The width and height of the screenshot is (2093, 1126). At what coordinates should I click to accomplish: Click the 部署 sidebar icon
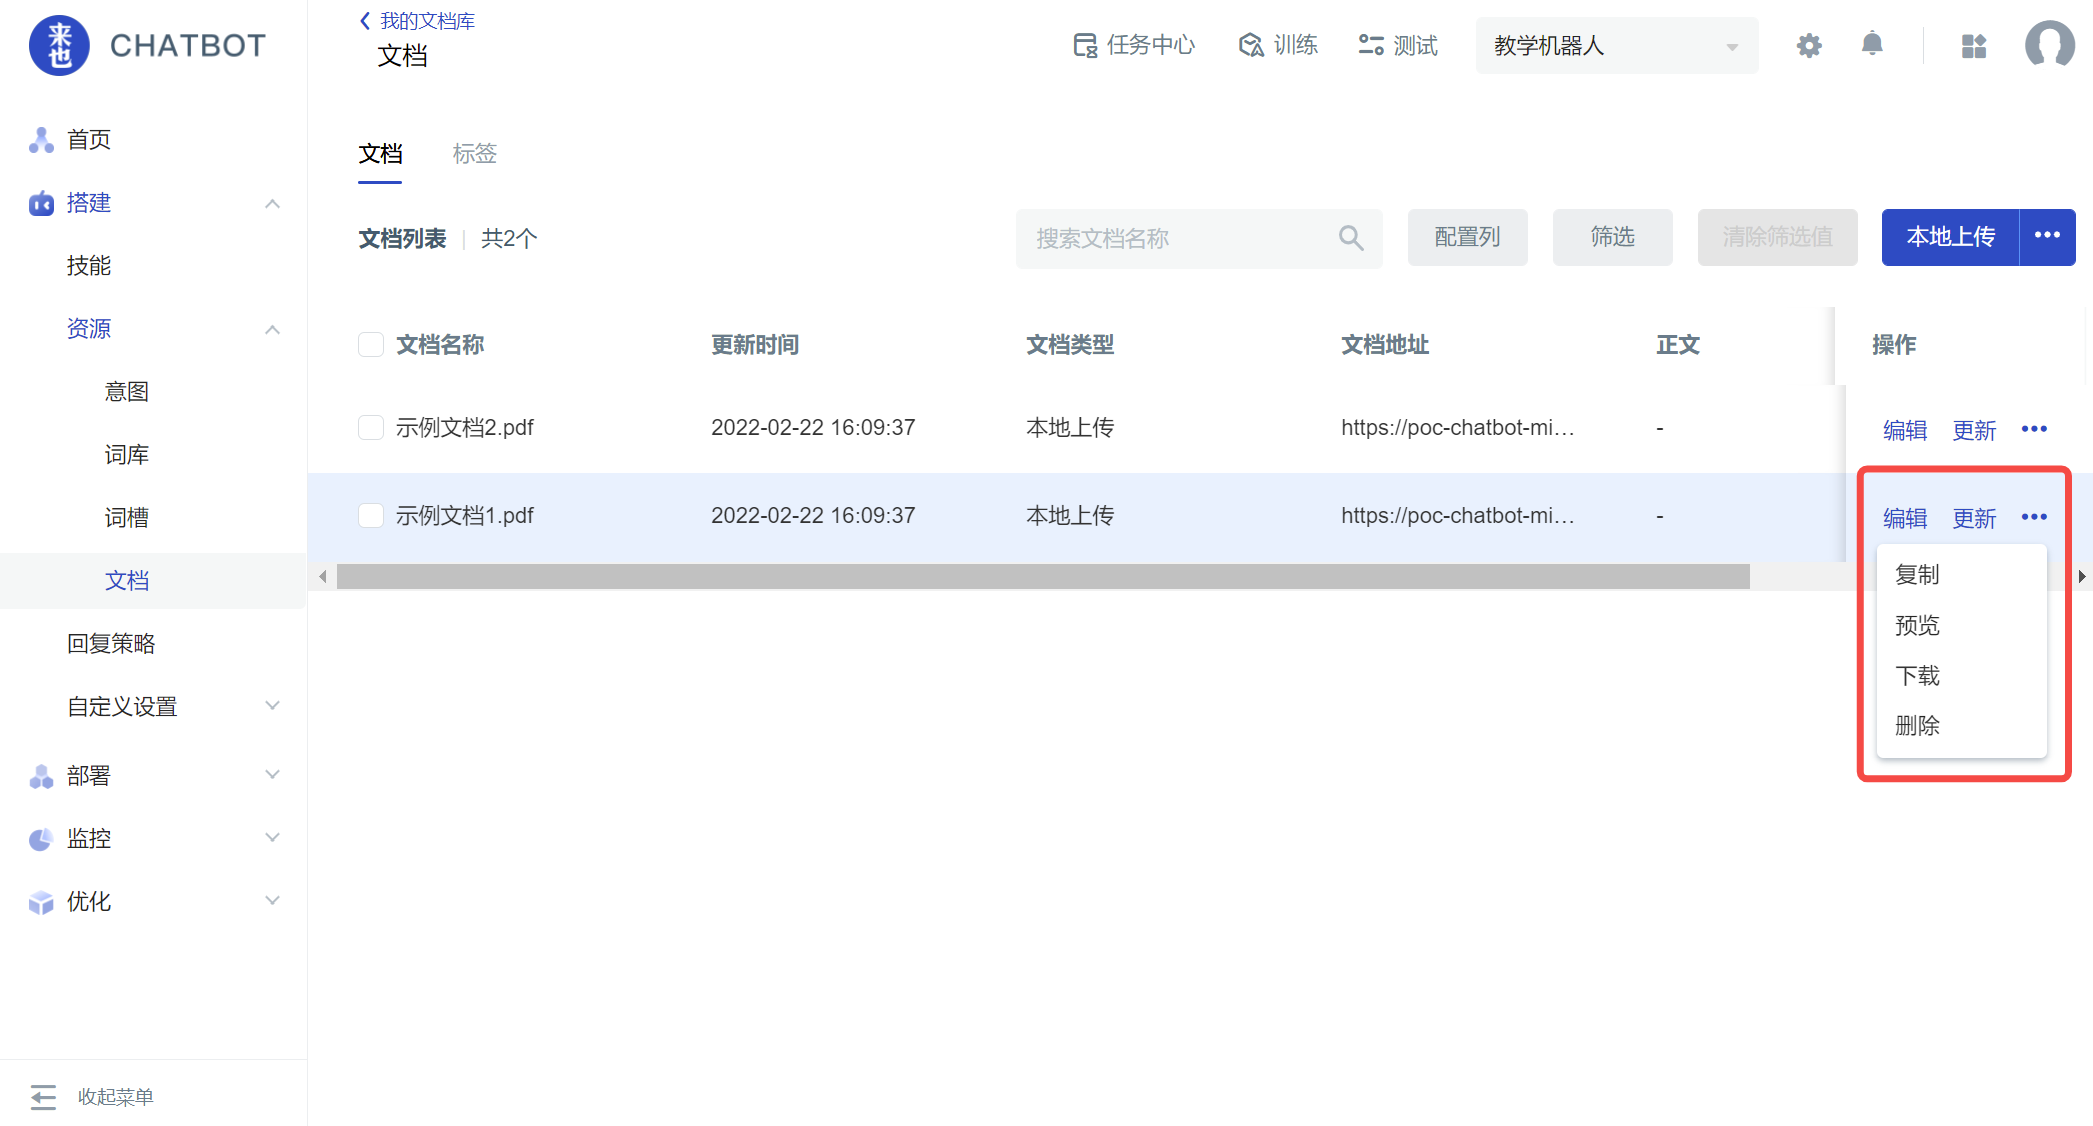(41, 776)
